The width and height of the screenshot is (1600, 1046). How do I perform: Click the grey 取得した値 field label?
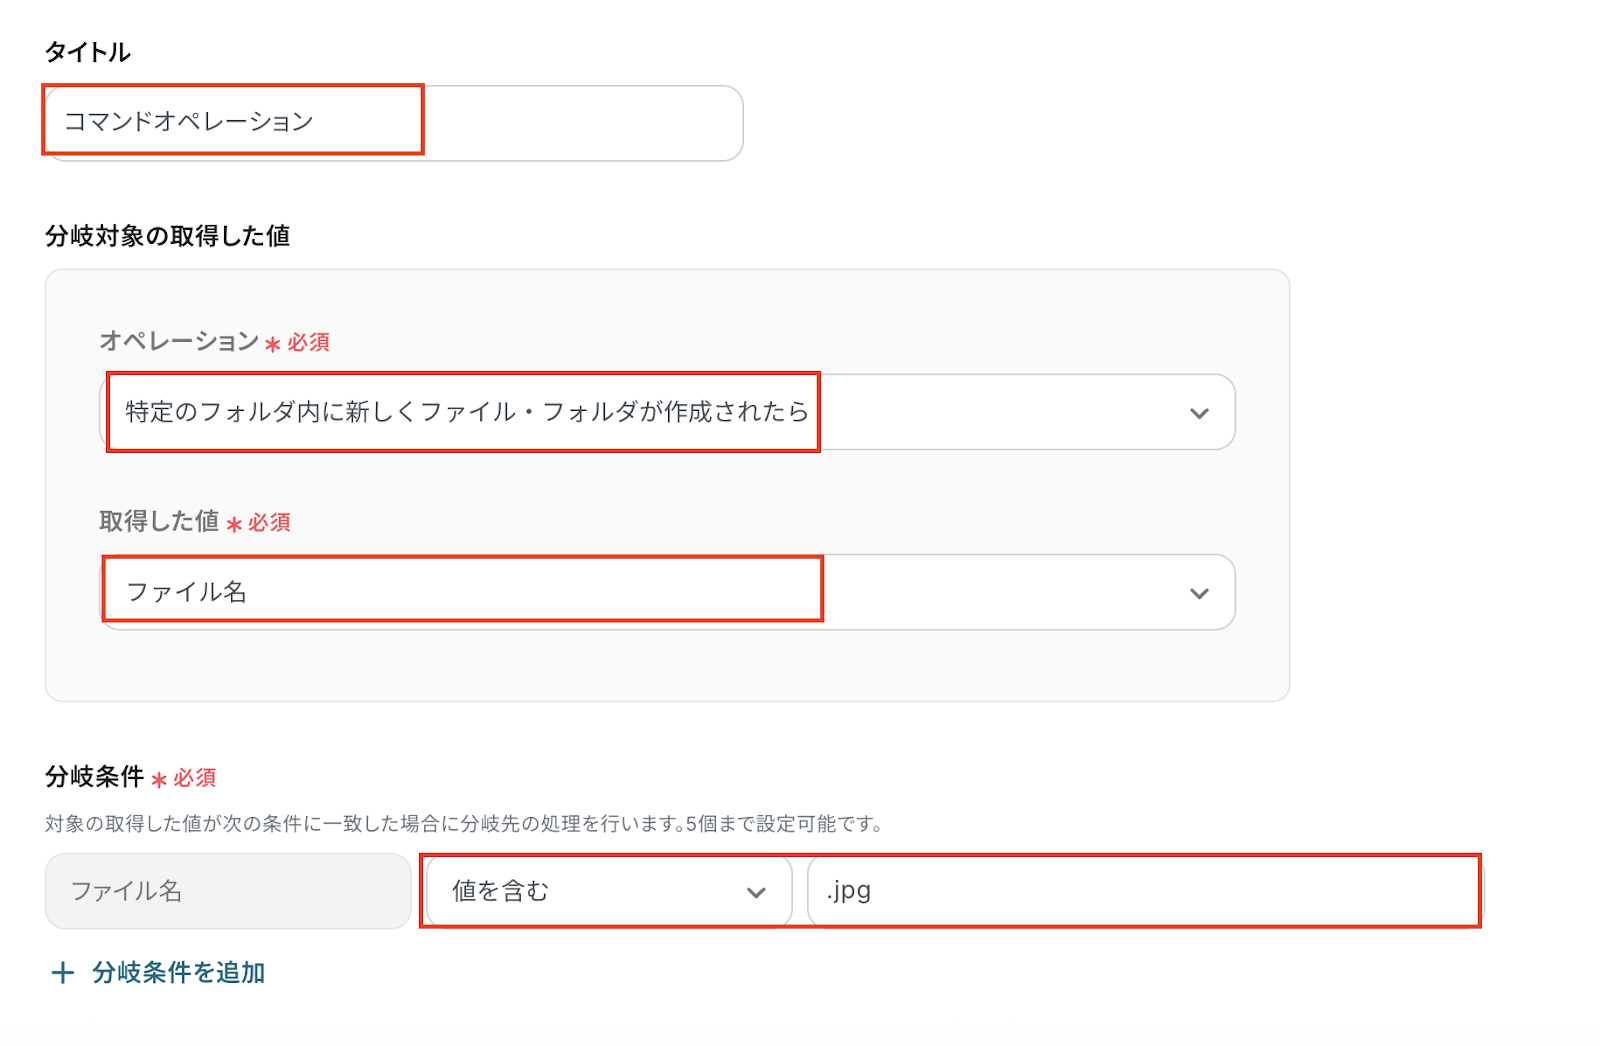pyautogui.click(x=159, y=521)
